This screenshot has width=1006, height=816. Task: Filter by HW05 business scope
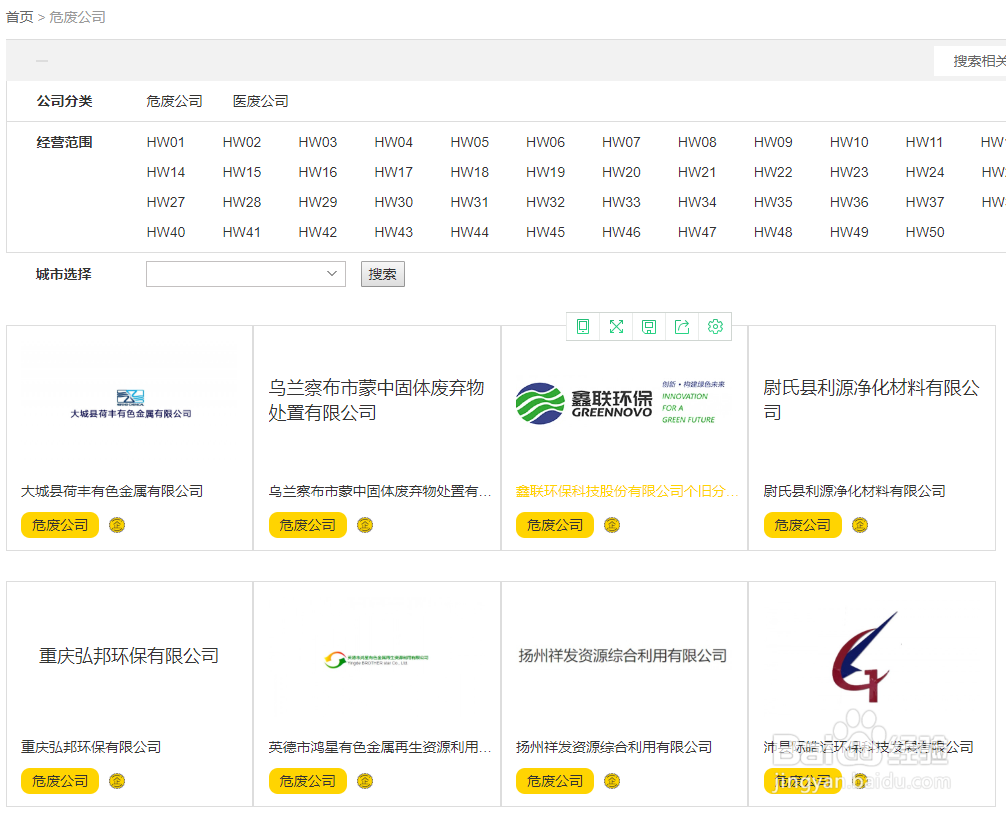pos(470,142)
